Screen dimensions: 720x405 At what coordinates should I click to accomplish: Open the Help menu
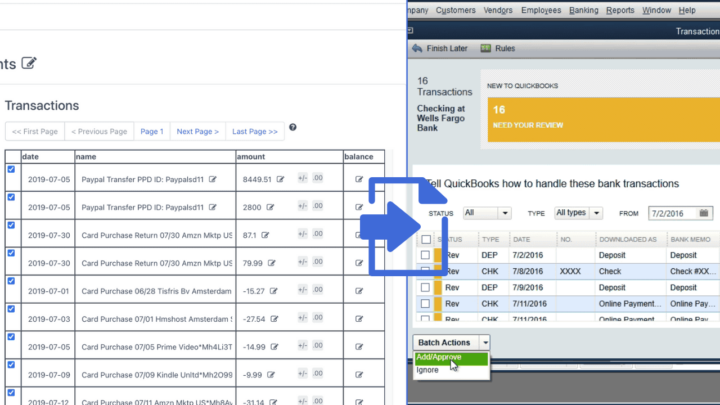coord(687,10)
